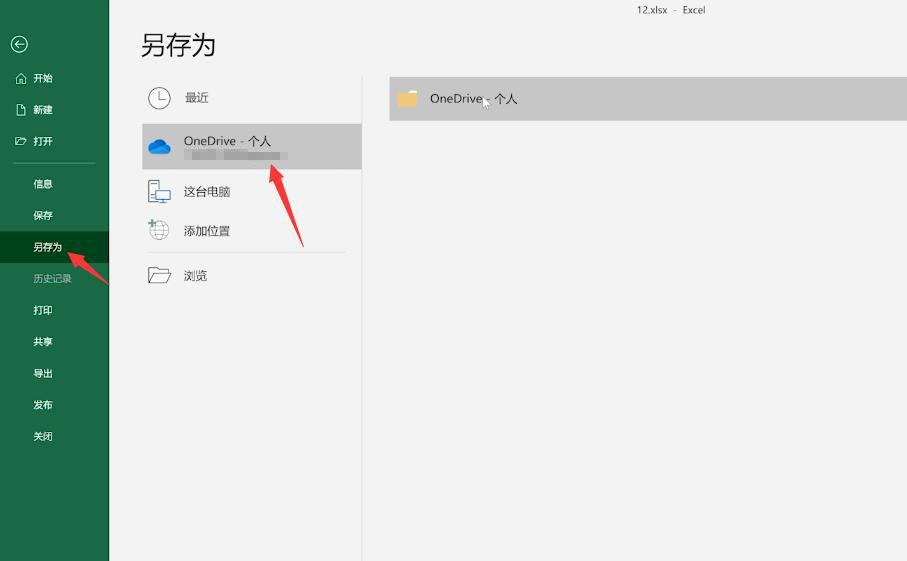Click 关闭 to close the workbook
The image size is (907, 561).
(x=43, y=437)
